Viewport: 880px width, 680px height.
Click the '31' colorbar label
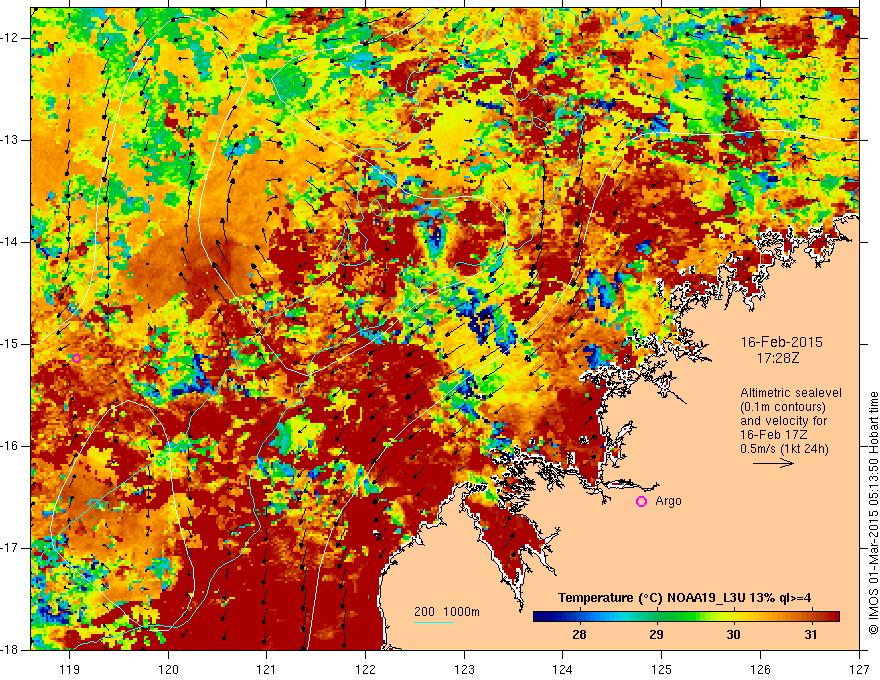(x=810, y=635)
